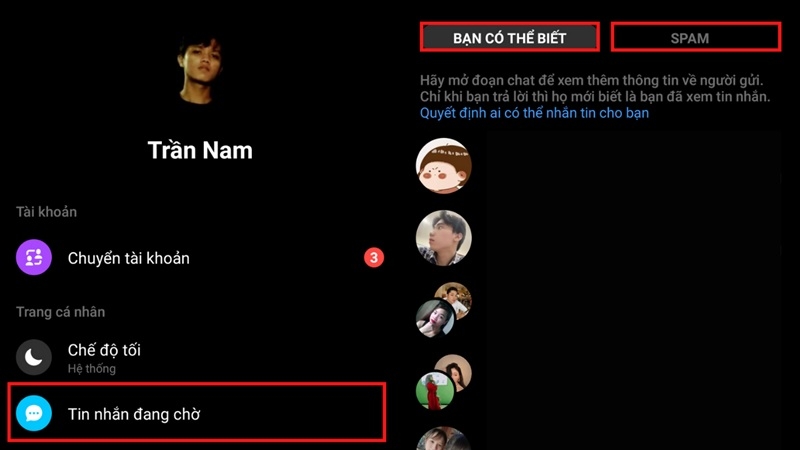Switch to the SPAM tab
800x450 pixels.
click(x=696, y=37)
